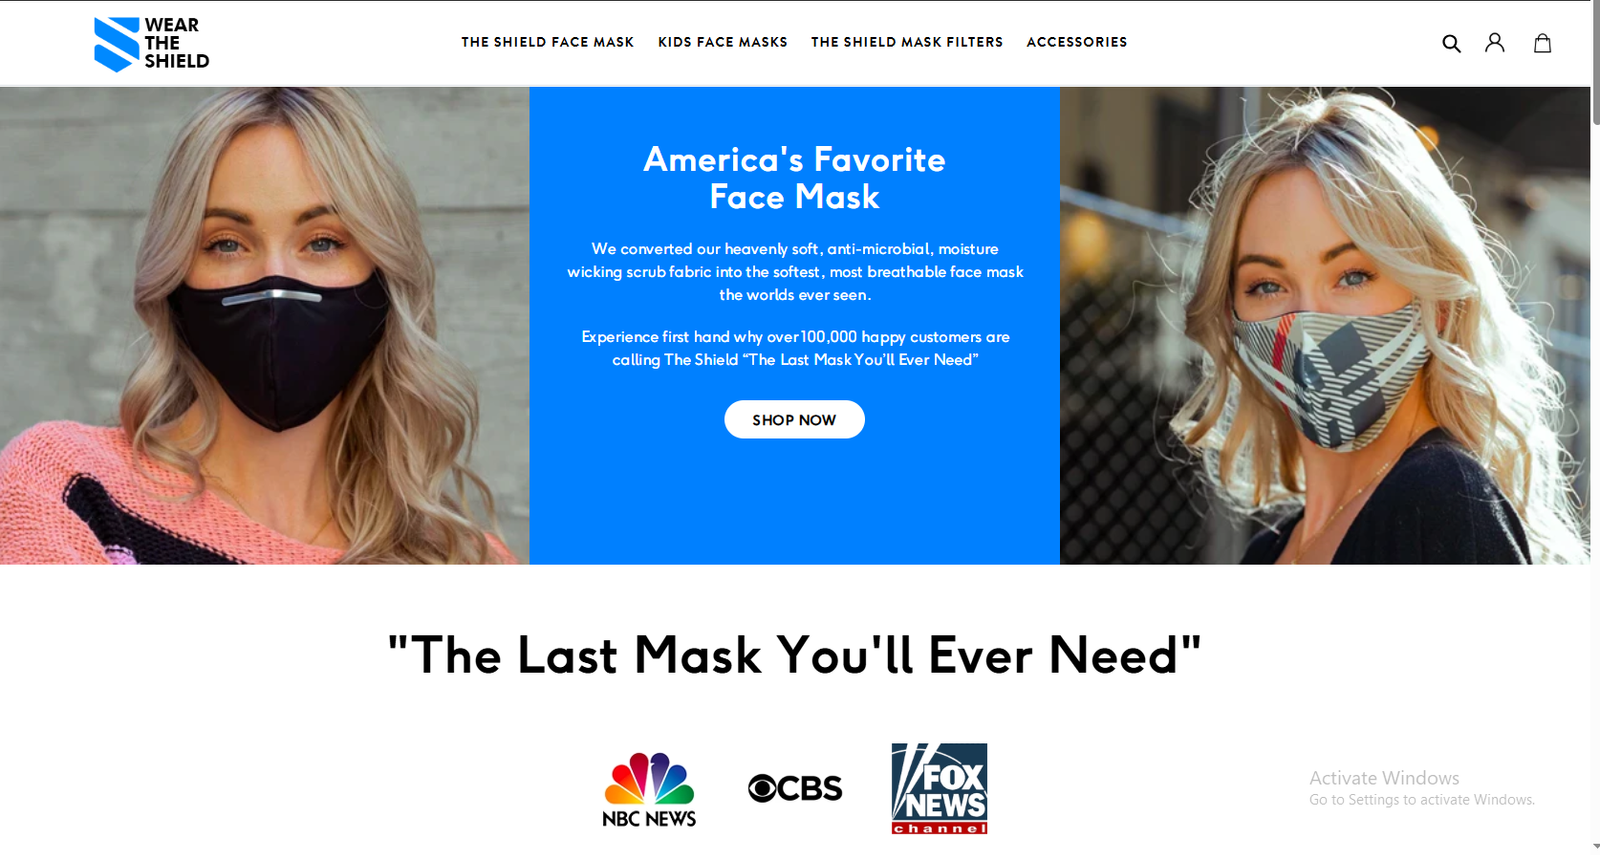Viewport: 1600px width, 855px height.
Task: Open the search magnifier icon
Action: (x=1451, y=43)
